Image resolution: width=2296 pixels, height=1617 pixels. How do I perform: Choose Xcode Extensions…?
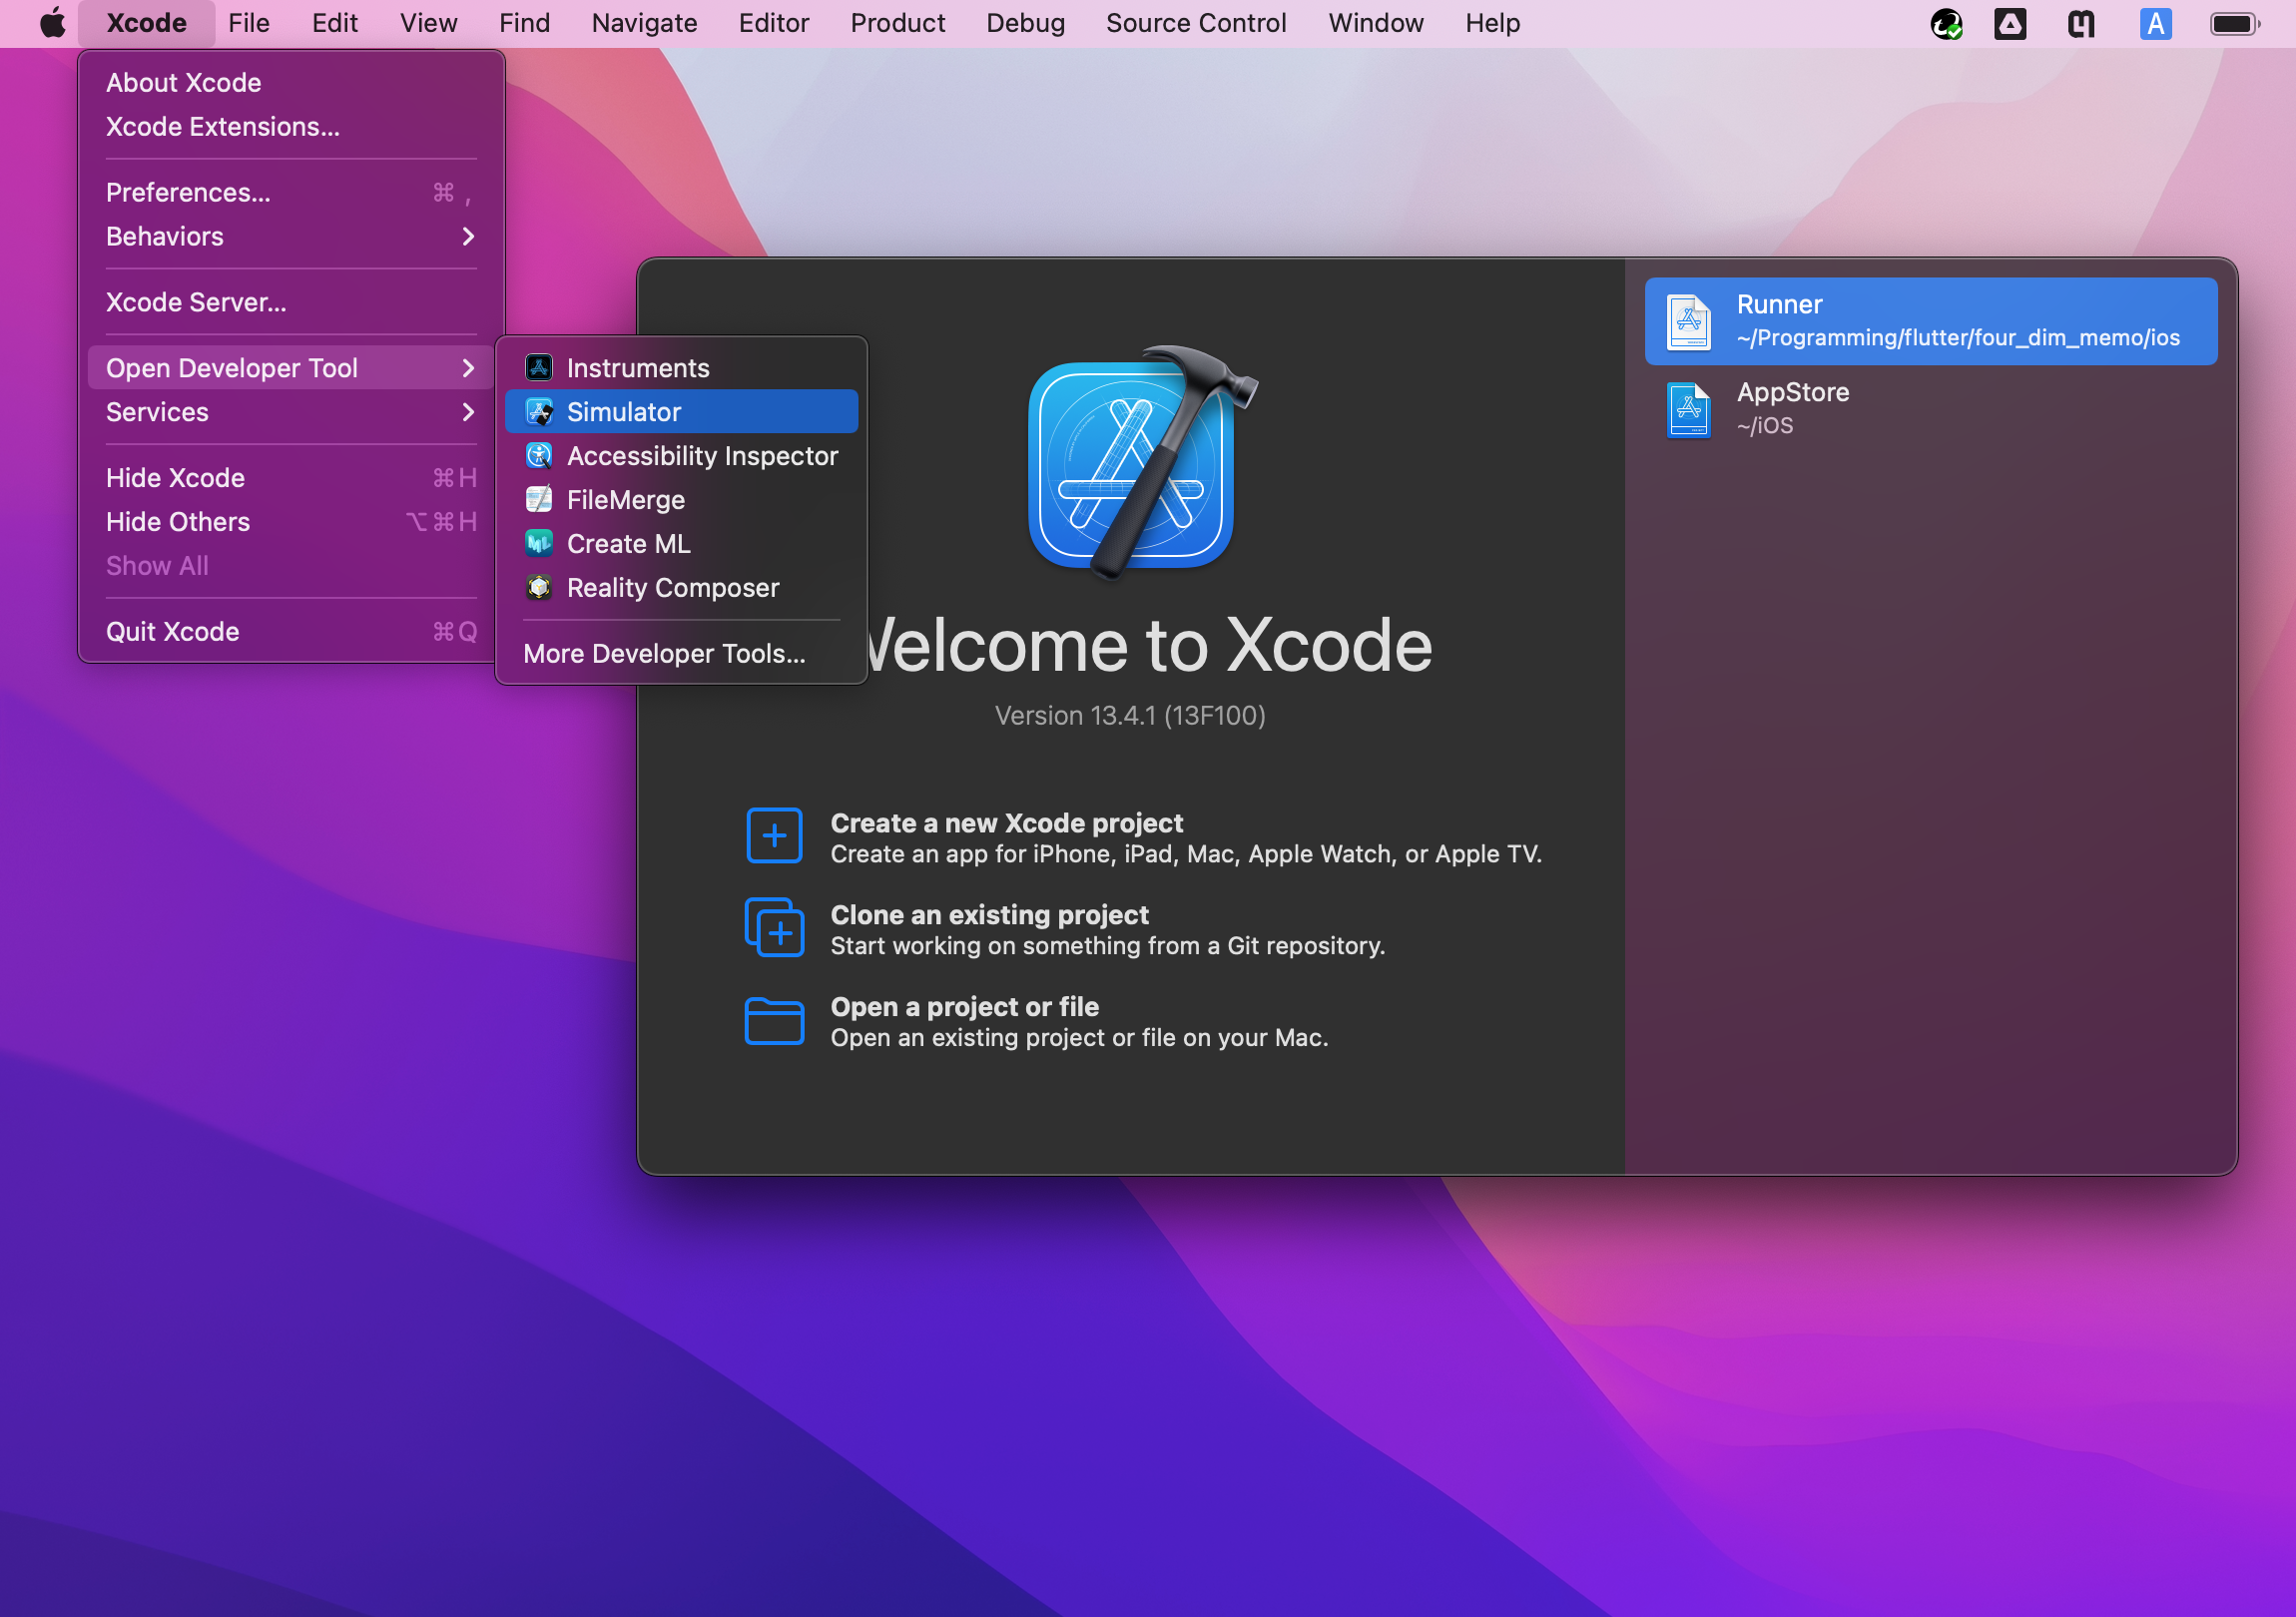click(290, 127)
